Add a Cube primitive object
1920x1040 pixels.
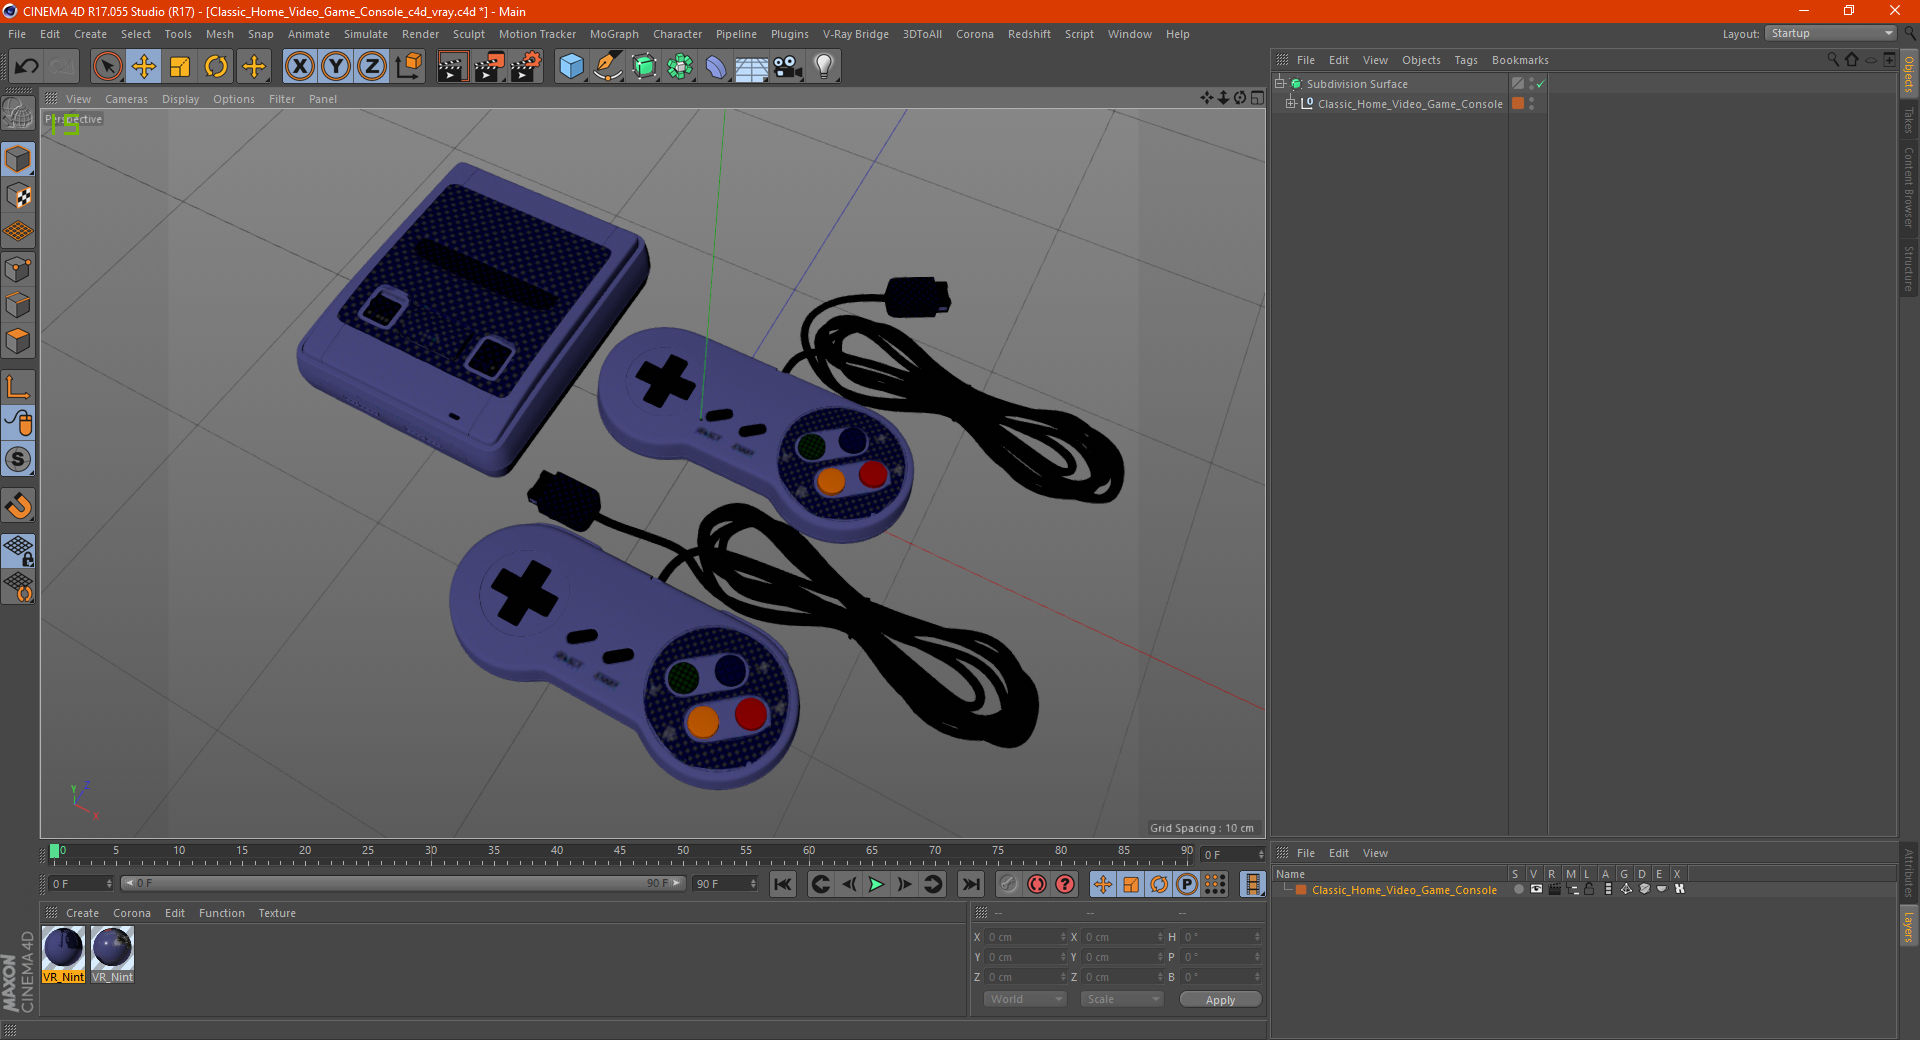coord(571,67)
